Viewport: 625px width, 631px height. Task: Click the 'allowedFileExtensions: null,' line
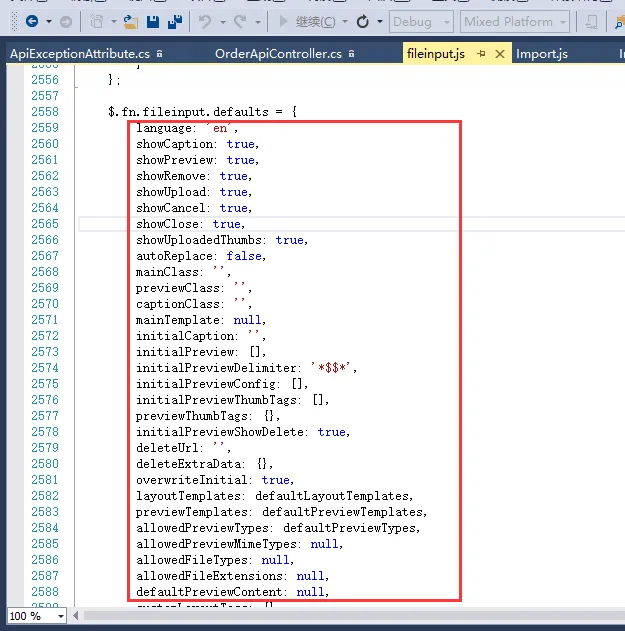[x=232, y=576]
